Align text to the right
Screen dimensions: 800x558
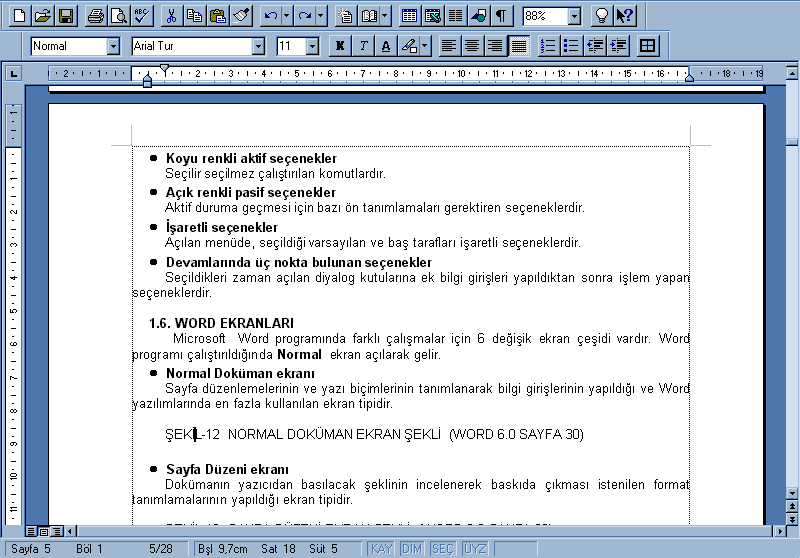[495, 46]
